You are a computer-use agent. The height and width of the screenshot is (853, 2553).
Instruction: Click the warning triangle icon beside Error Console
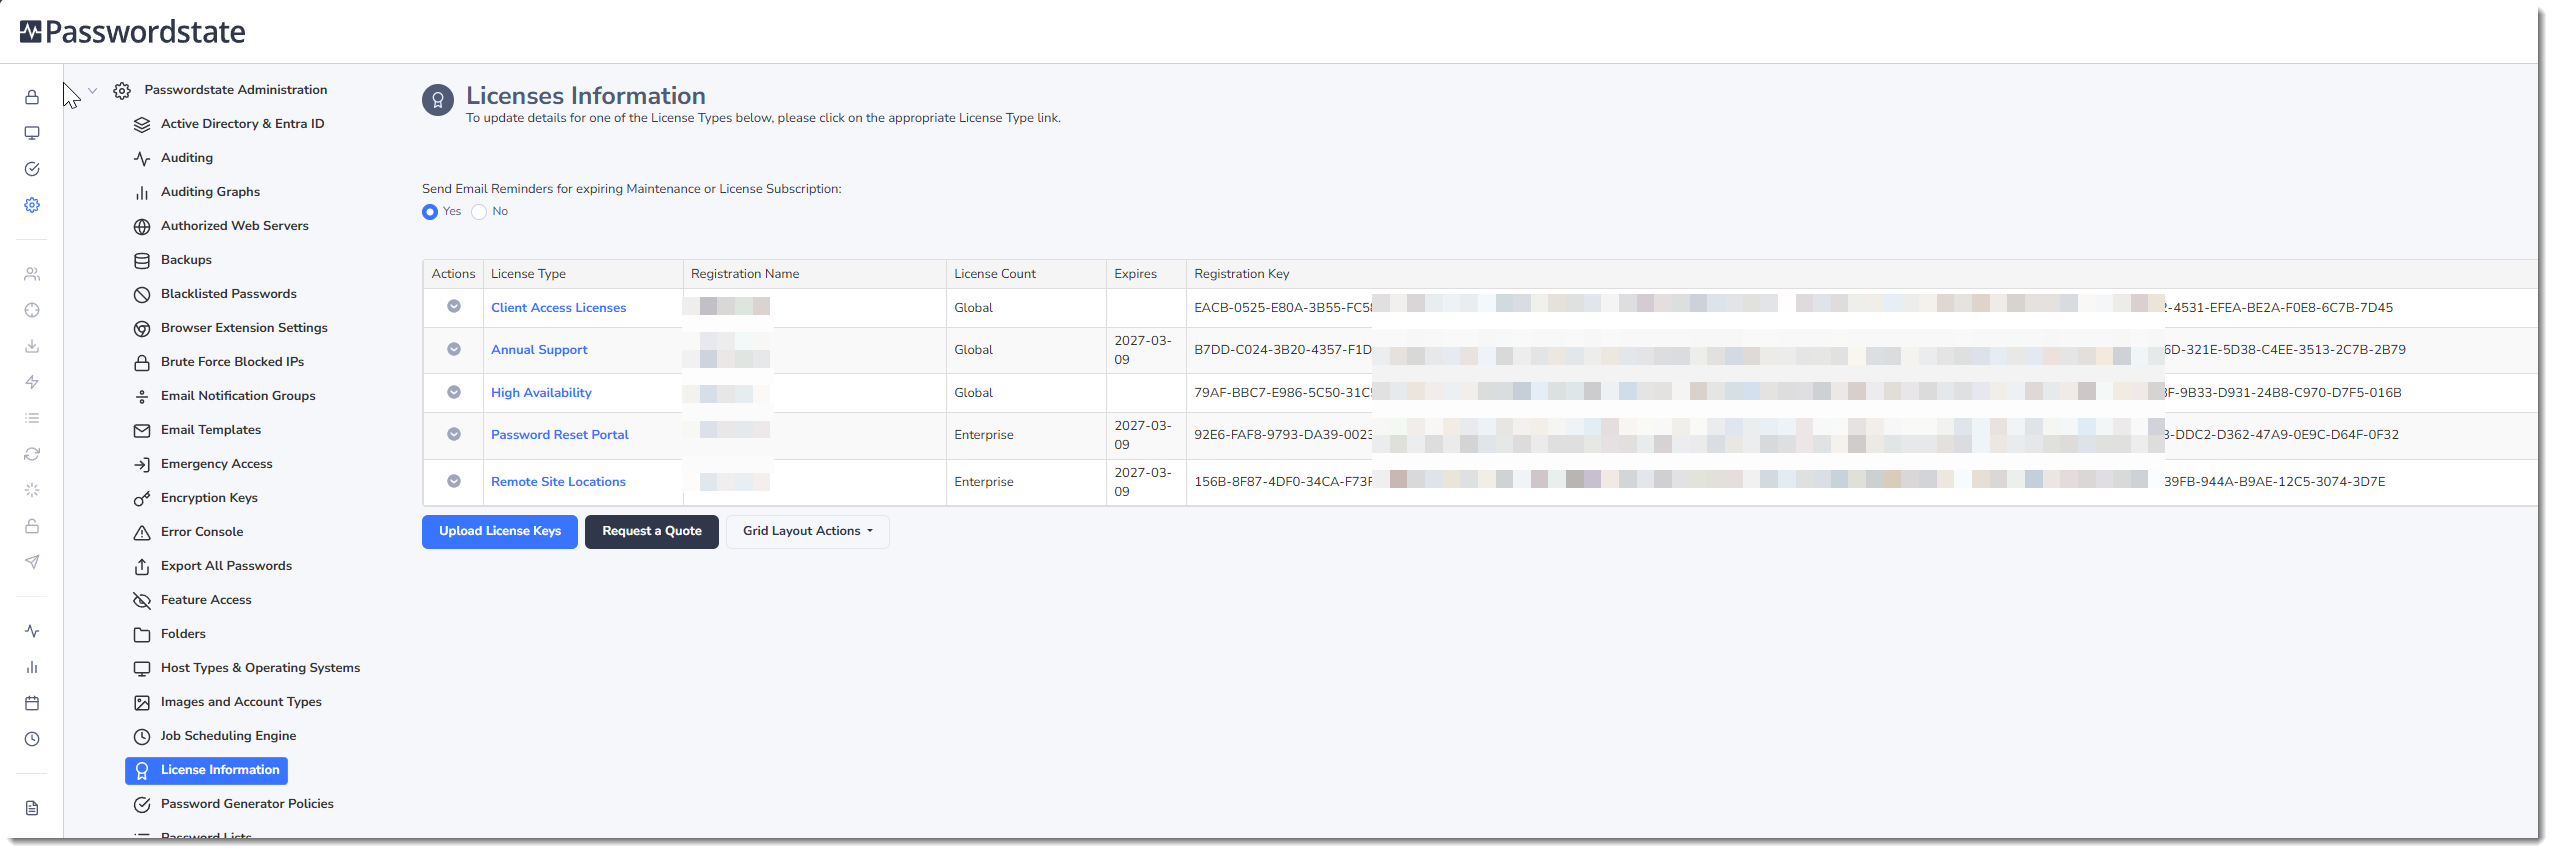[142, 533]
